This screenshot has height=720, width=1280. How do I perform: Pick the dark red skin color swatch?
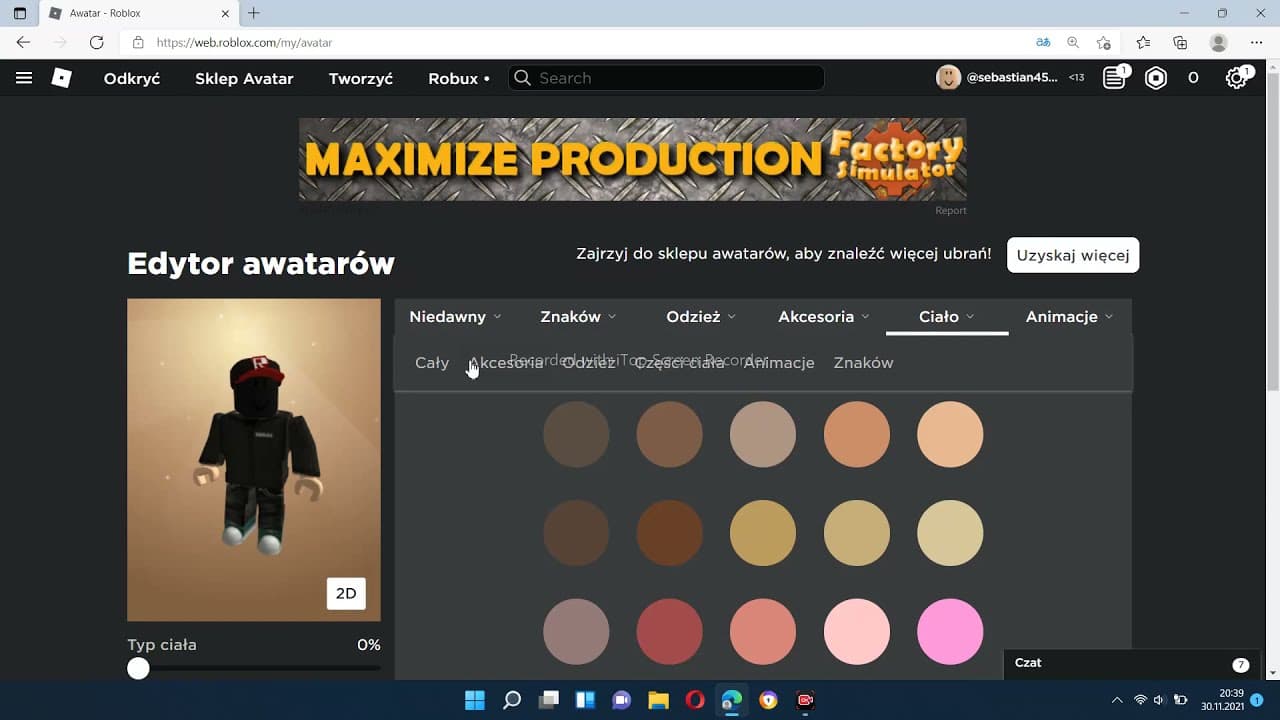(669, 632)
